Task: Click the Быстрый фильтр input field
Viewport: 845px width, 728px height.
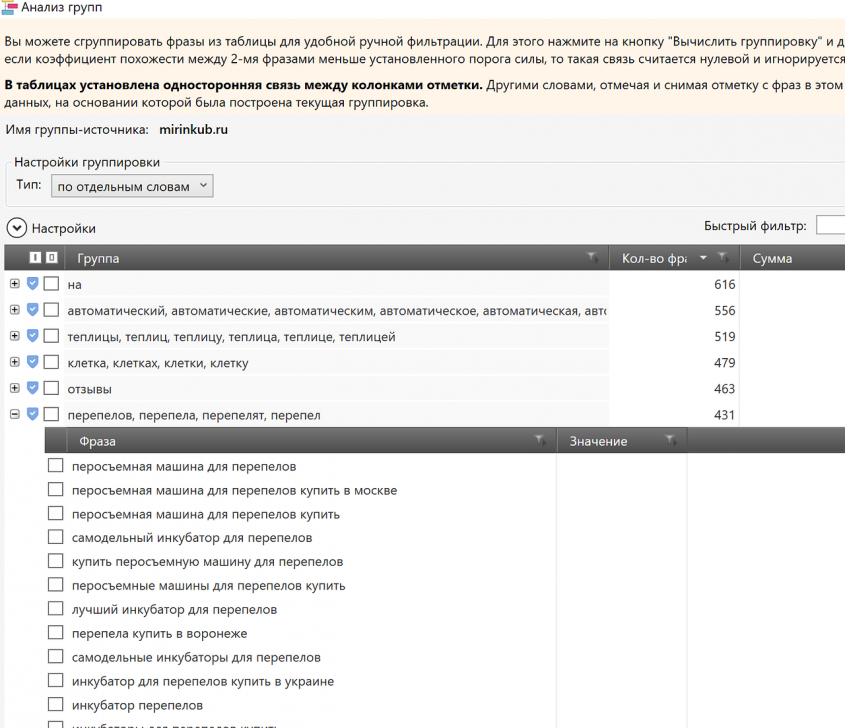Action: pos(830,226)
